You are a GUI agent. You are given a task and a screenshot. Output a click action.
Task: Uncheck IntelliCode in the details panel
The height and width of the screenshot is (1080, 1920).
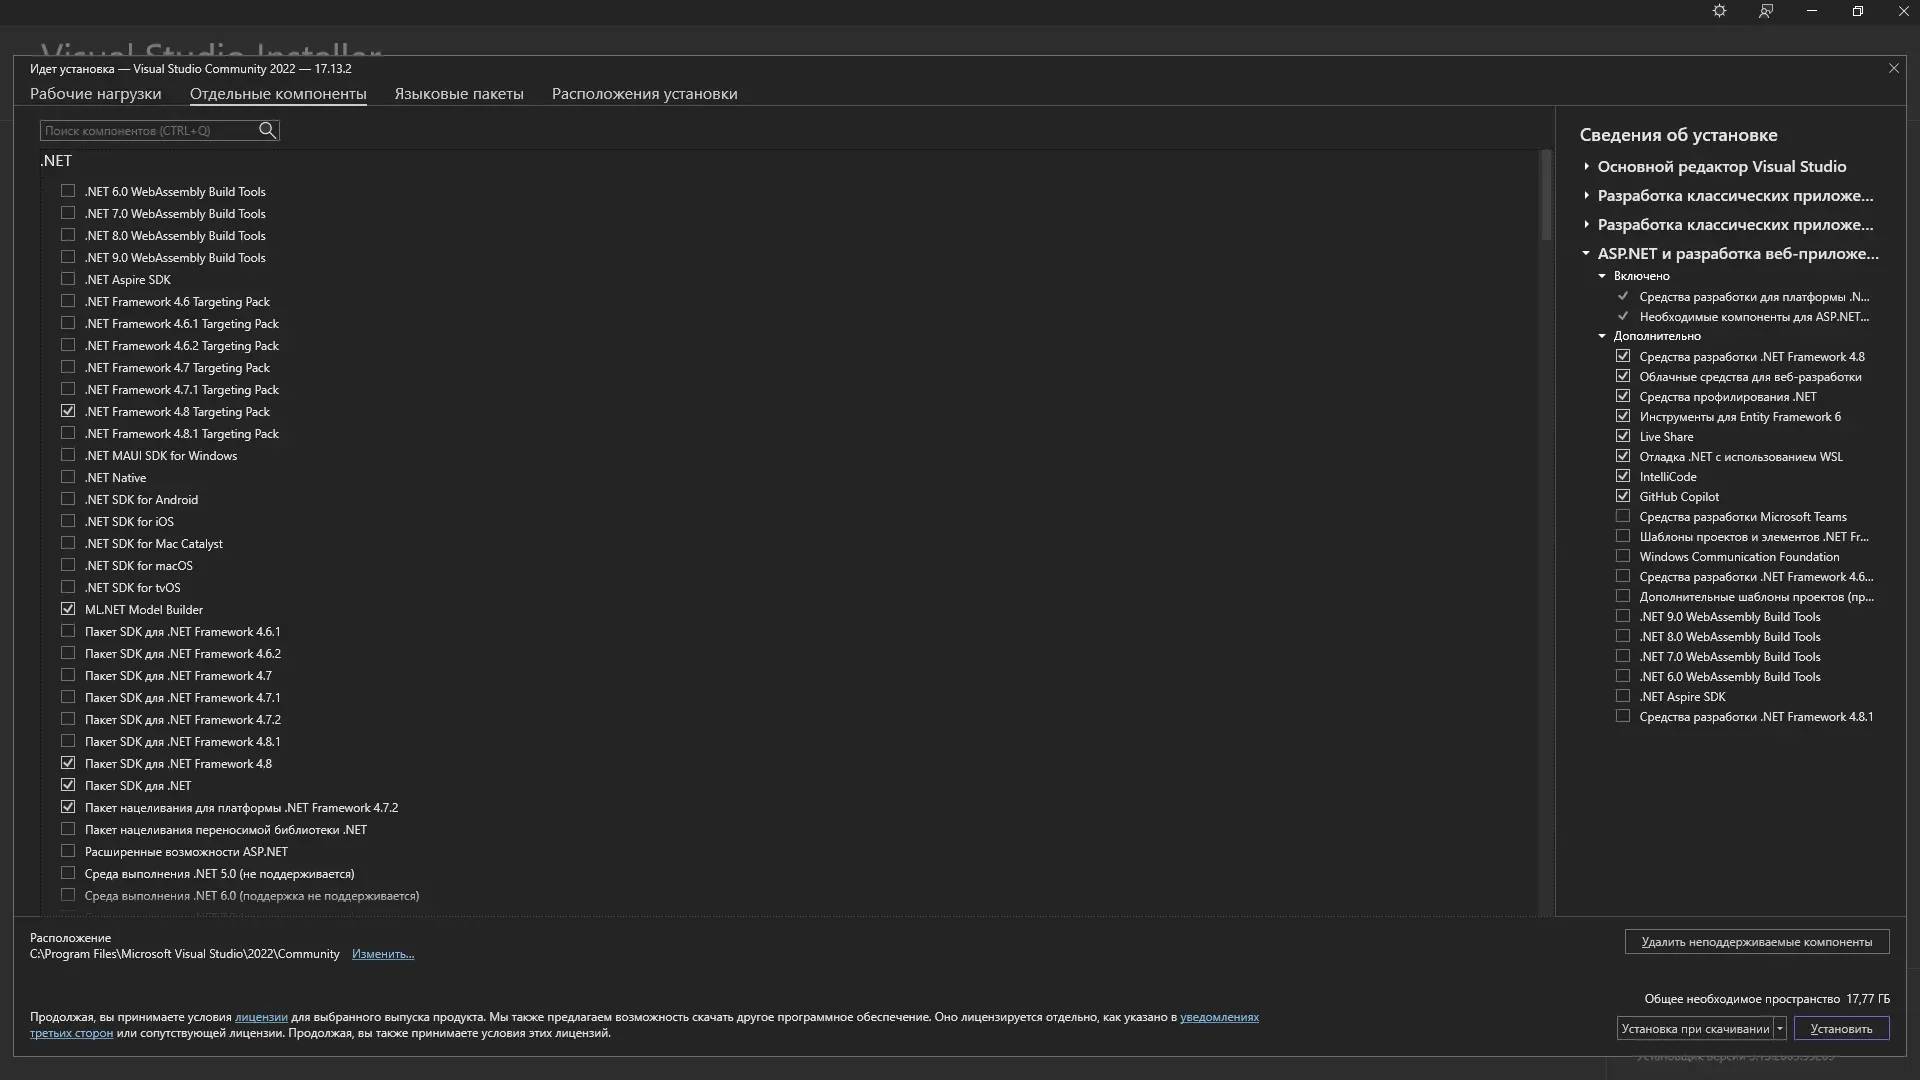[1623, 476]
